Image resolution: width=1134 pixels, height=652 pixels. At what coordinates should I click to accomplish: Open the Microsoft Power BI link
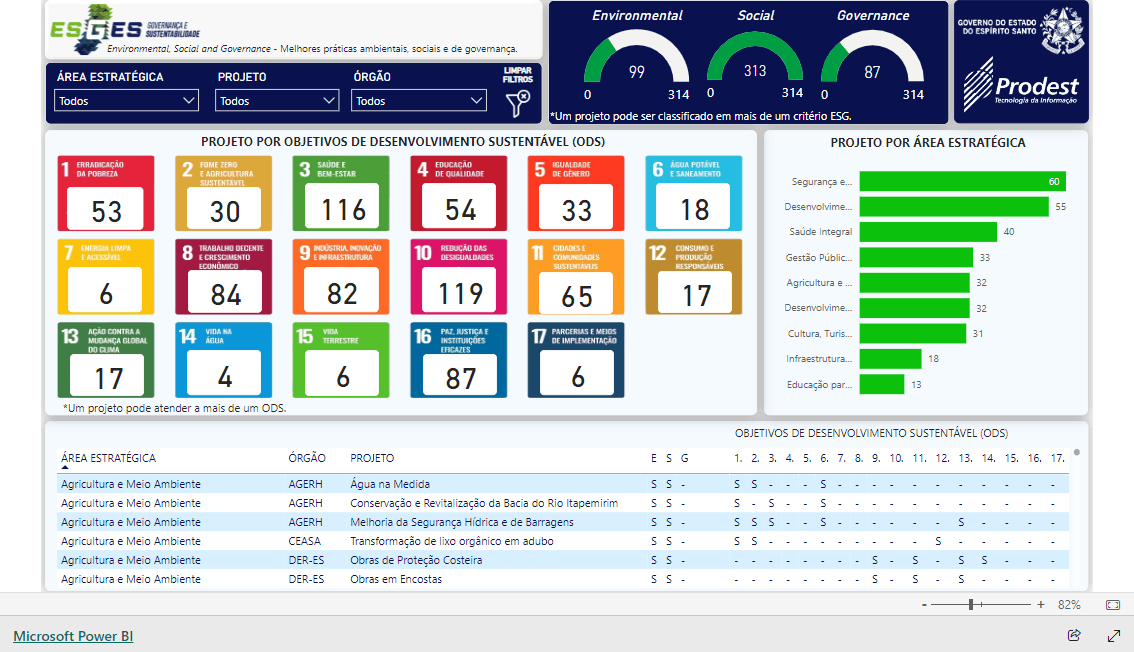pyautogui.click(x=73, y=636)
